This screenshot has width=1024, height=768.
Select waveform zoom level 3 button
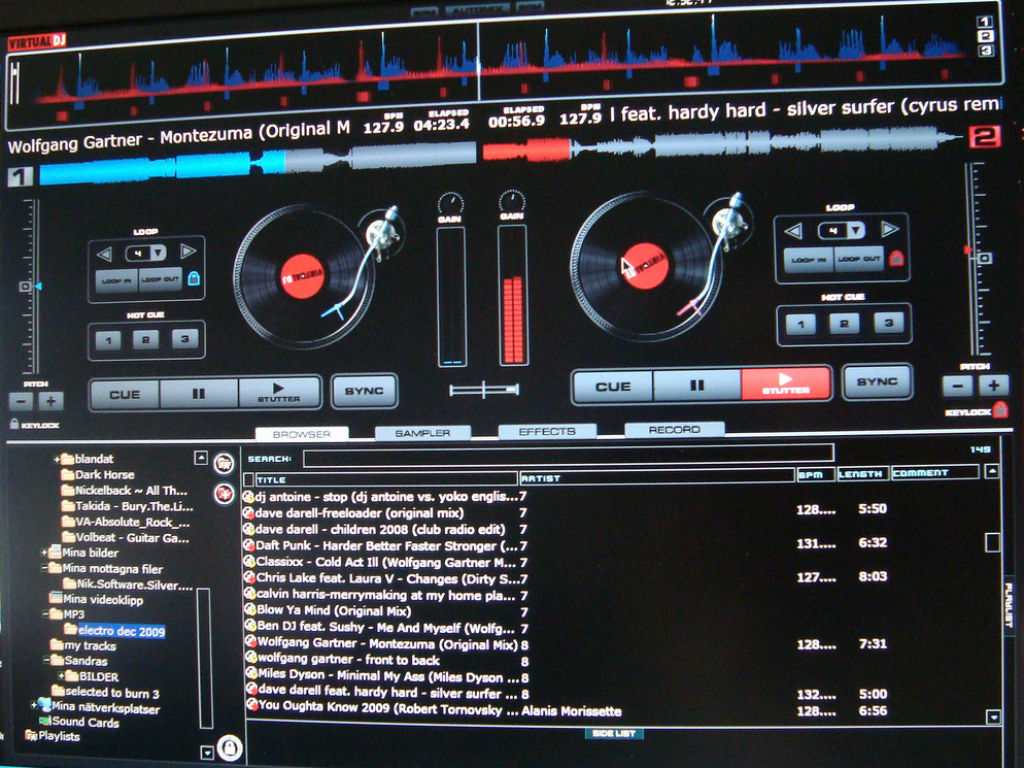coord(985,50)
